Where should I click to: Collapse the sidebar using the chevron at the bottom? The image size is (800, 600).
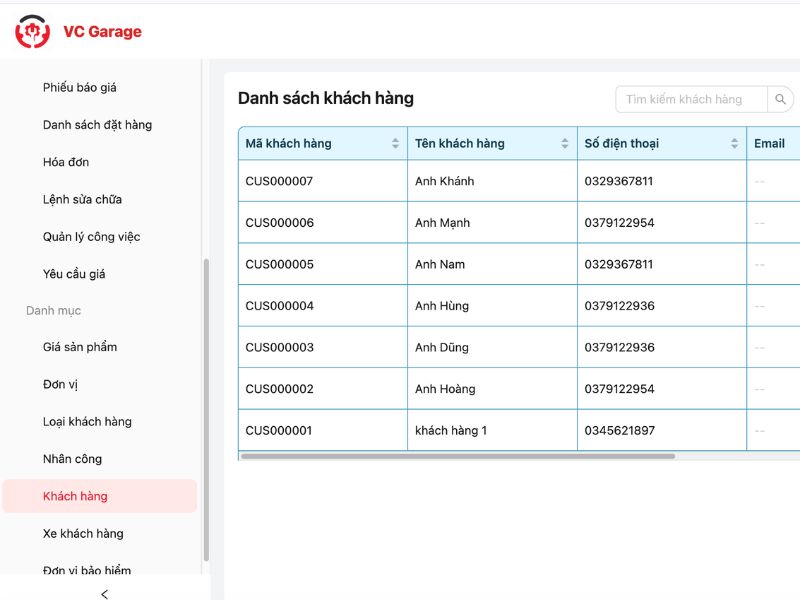tap(103, 593)
